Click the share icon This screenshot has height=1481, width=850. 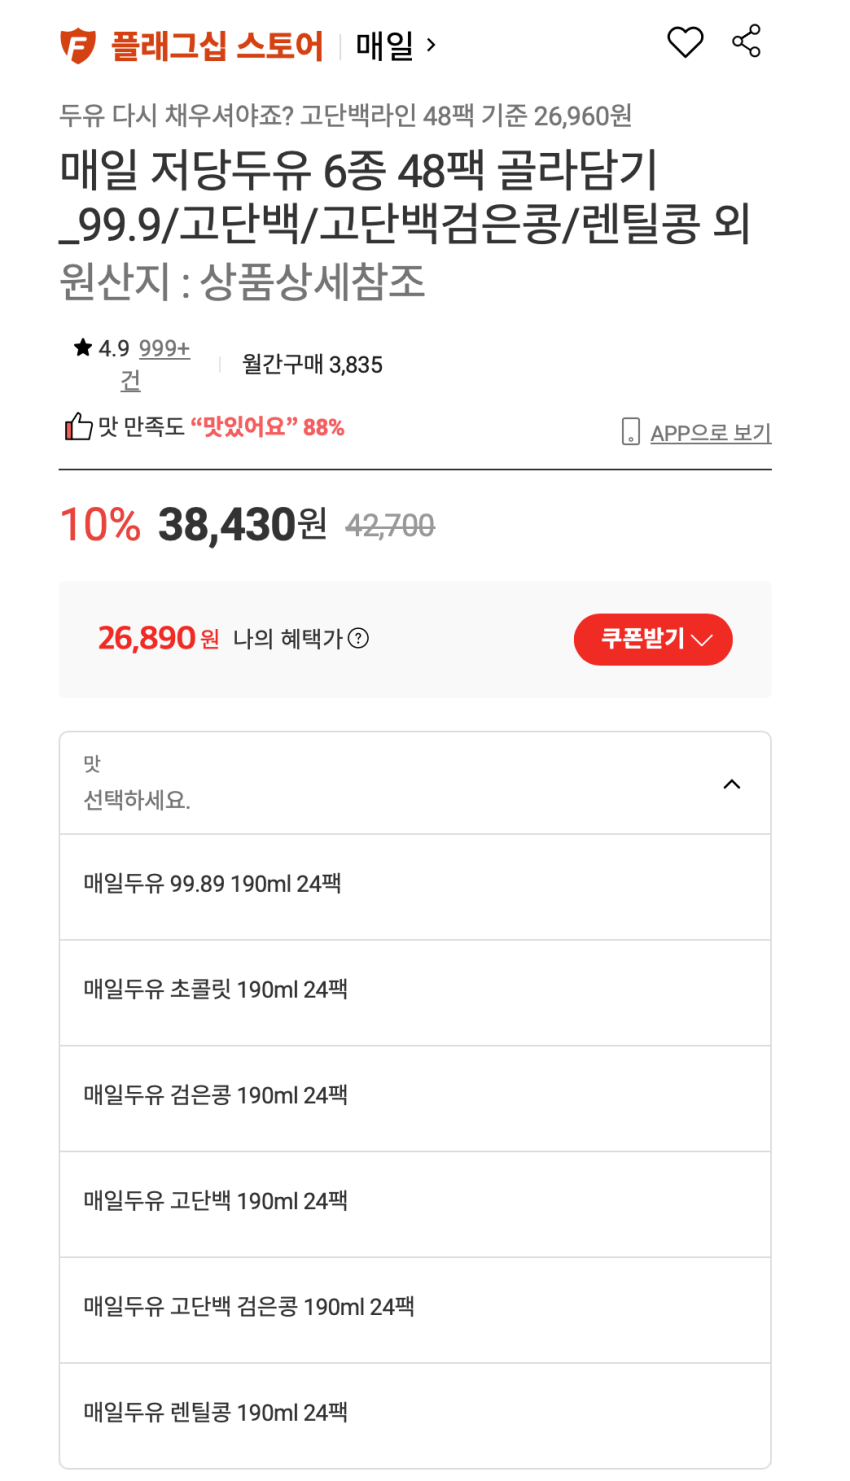(746, 42)
